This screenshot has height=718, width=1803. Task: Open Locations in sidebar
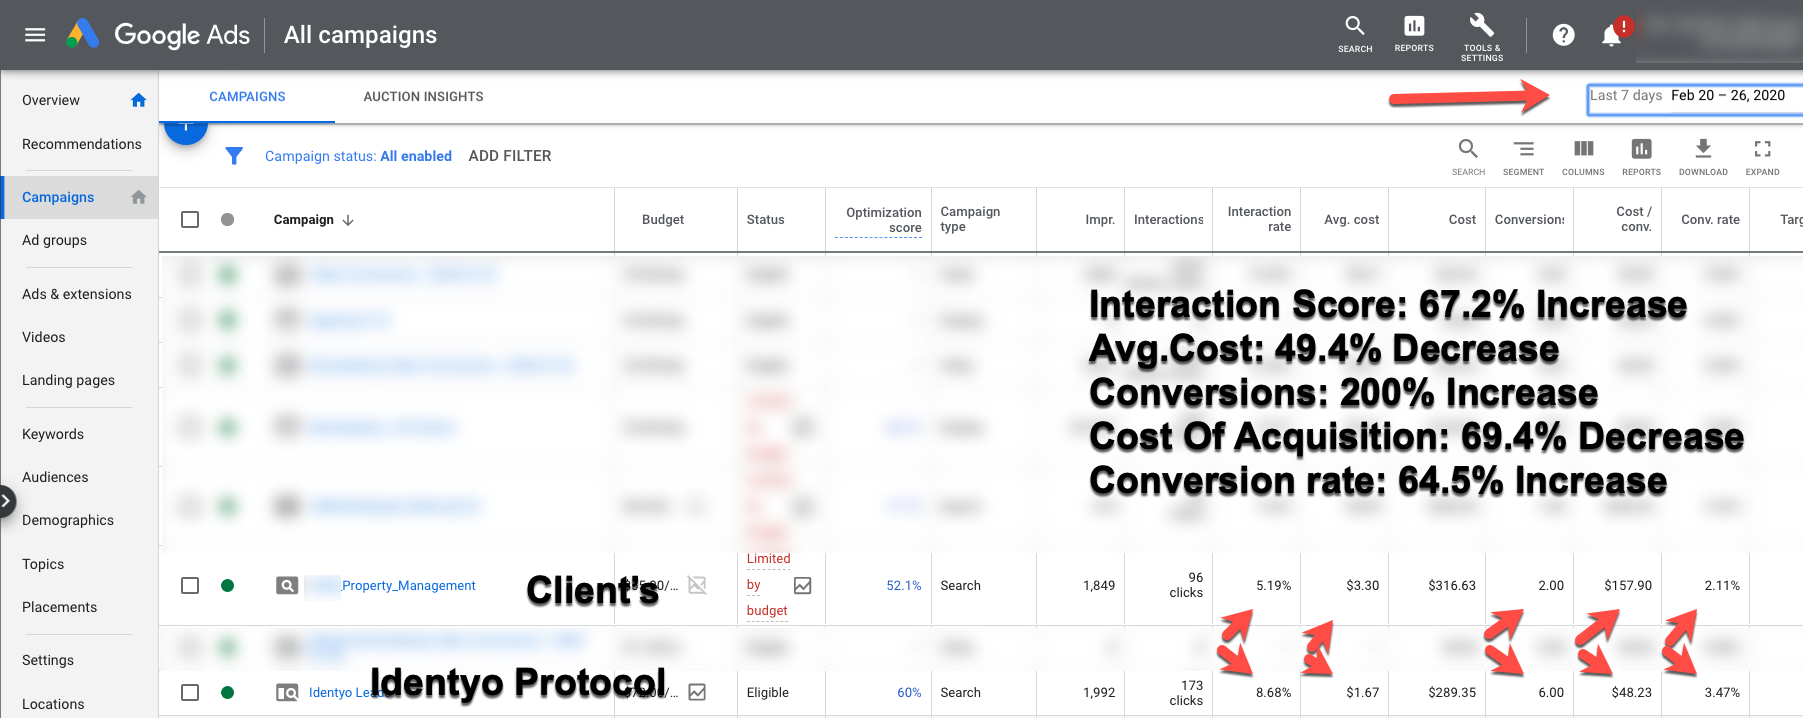pos(53,704)
